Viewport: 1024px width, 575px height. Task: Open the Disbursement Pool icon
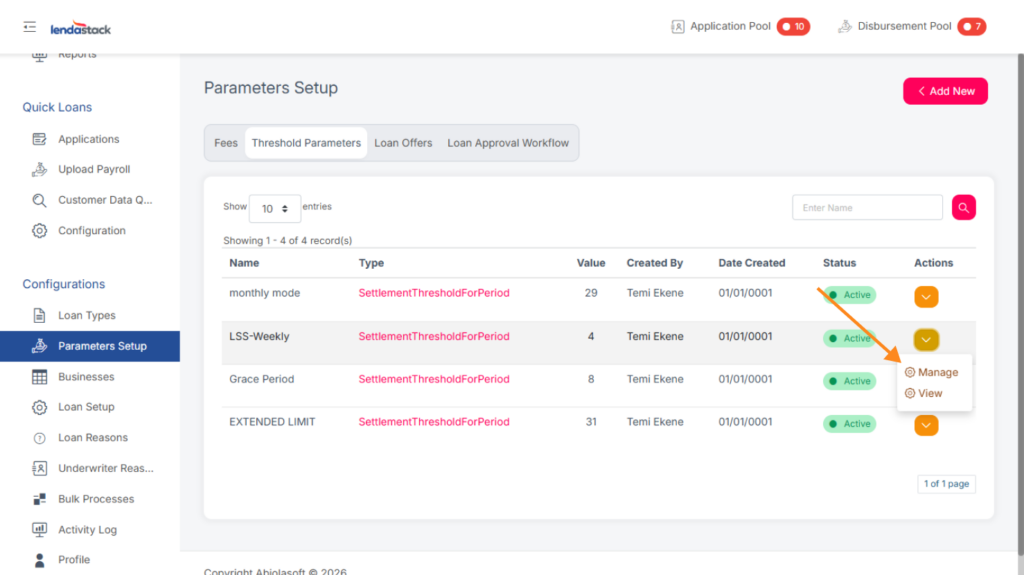(x=845, y=27)
